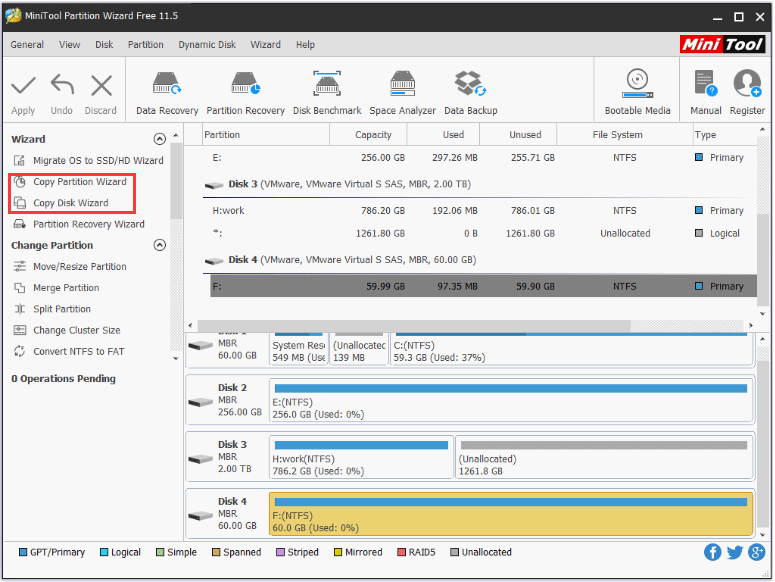
Task: Click the Move/Resize Partition link
Action: click(x=80, y=267)
